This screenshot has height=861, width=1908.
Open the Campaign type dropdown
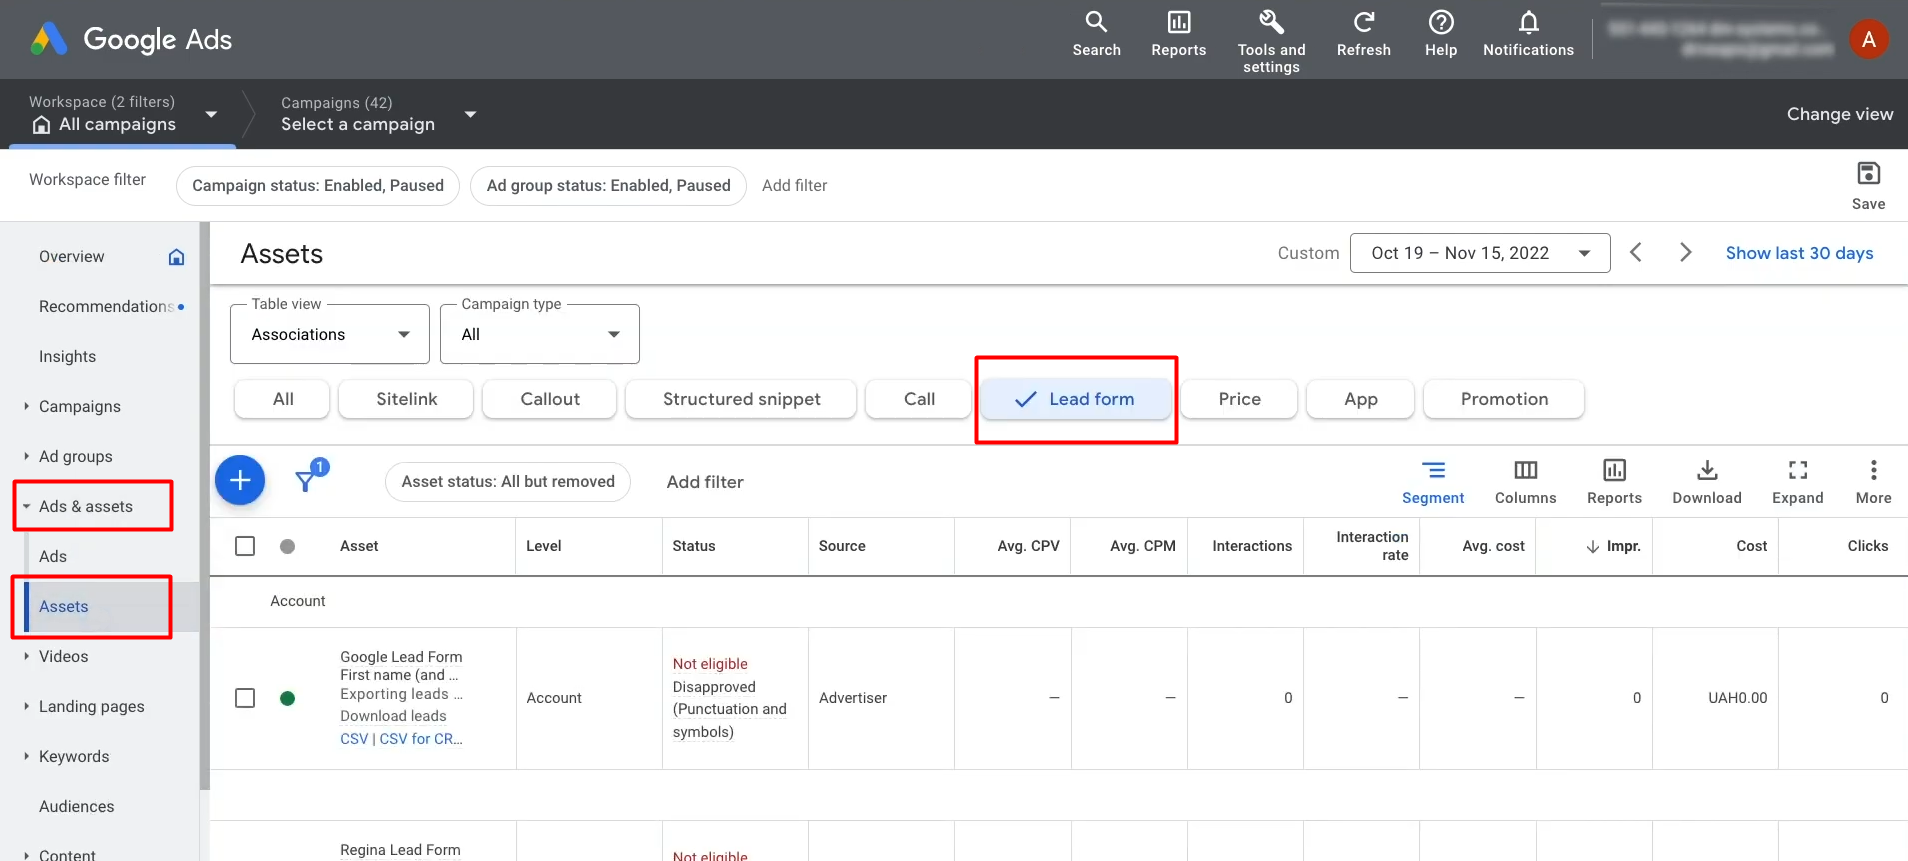point(540,334)
